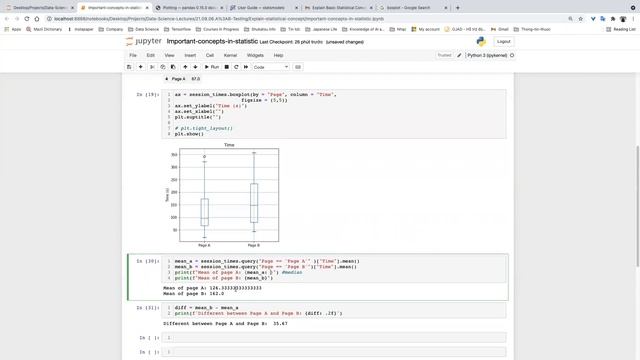Restart the kernel with the circular arrow

pyautogui.click(x=236, y=67)
